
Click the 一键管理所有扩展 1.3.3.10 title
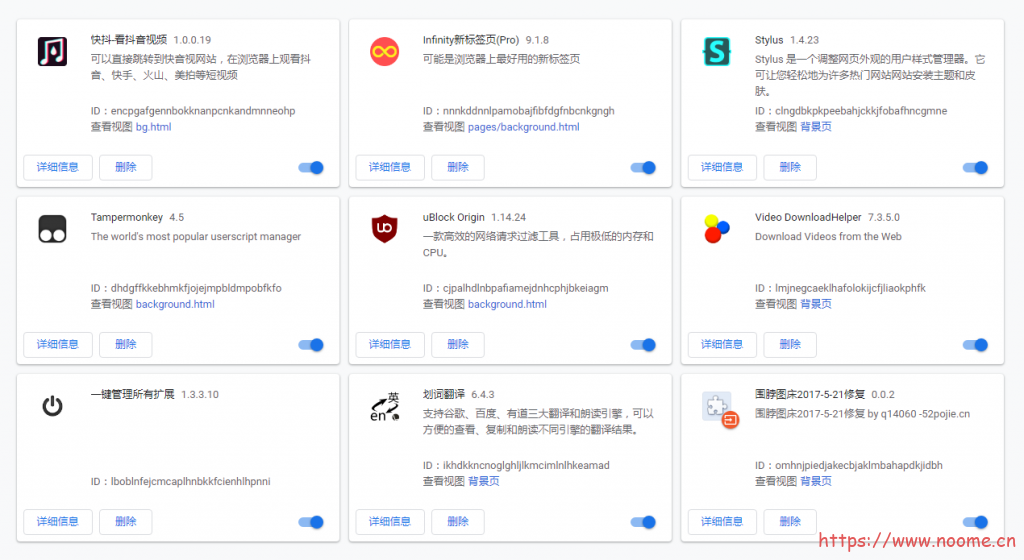155,394
